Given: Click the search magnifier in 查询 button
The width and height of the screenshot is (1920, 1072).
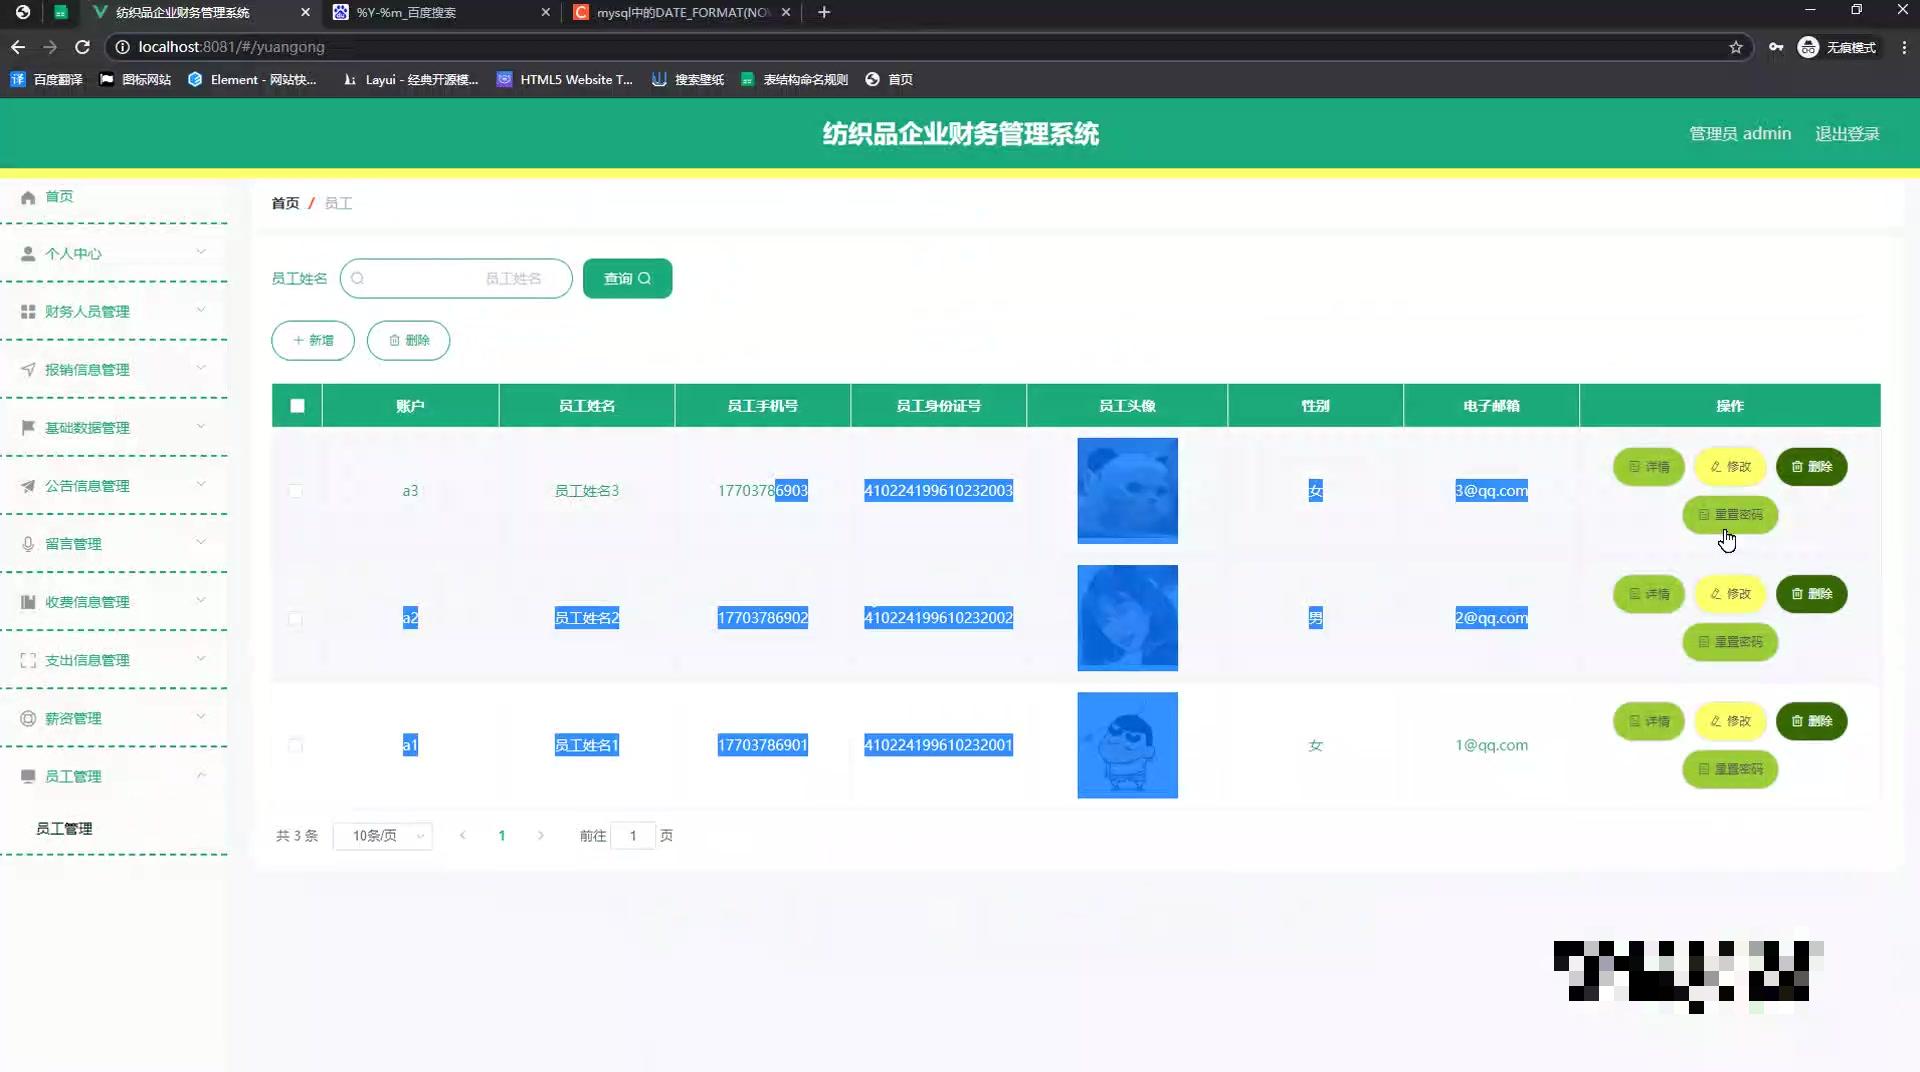Looking at the screenshot, I should pyautogui.click(x=646, y=278).
